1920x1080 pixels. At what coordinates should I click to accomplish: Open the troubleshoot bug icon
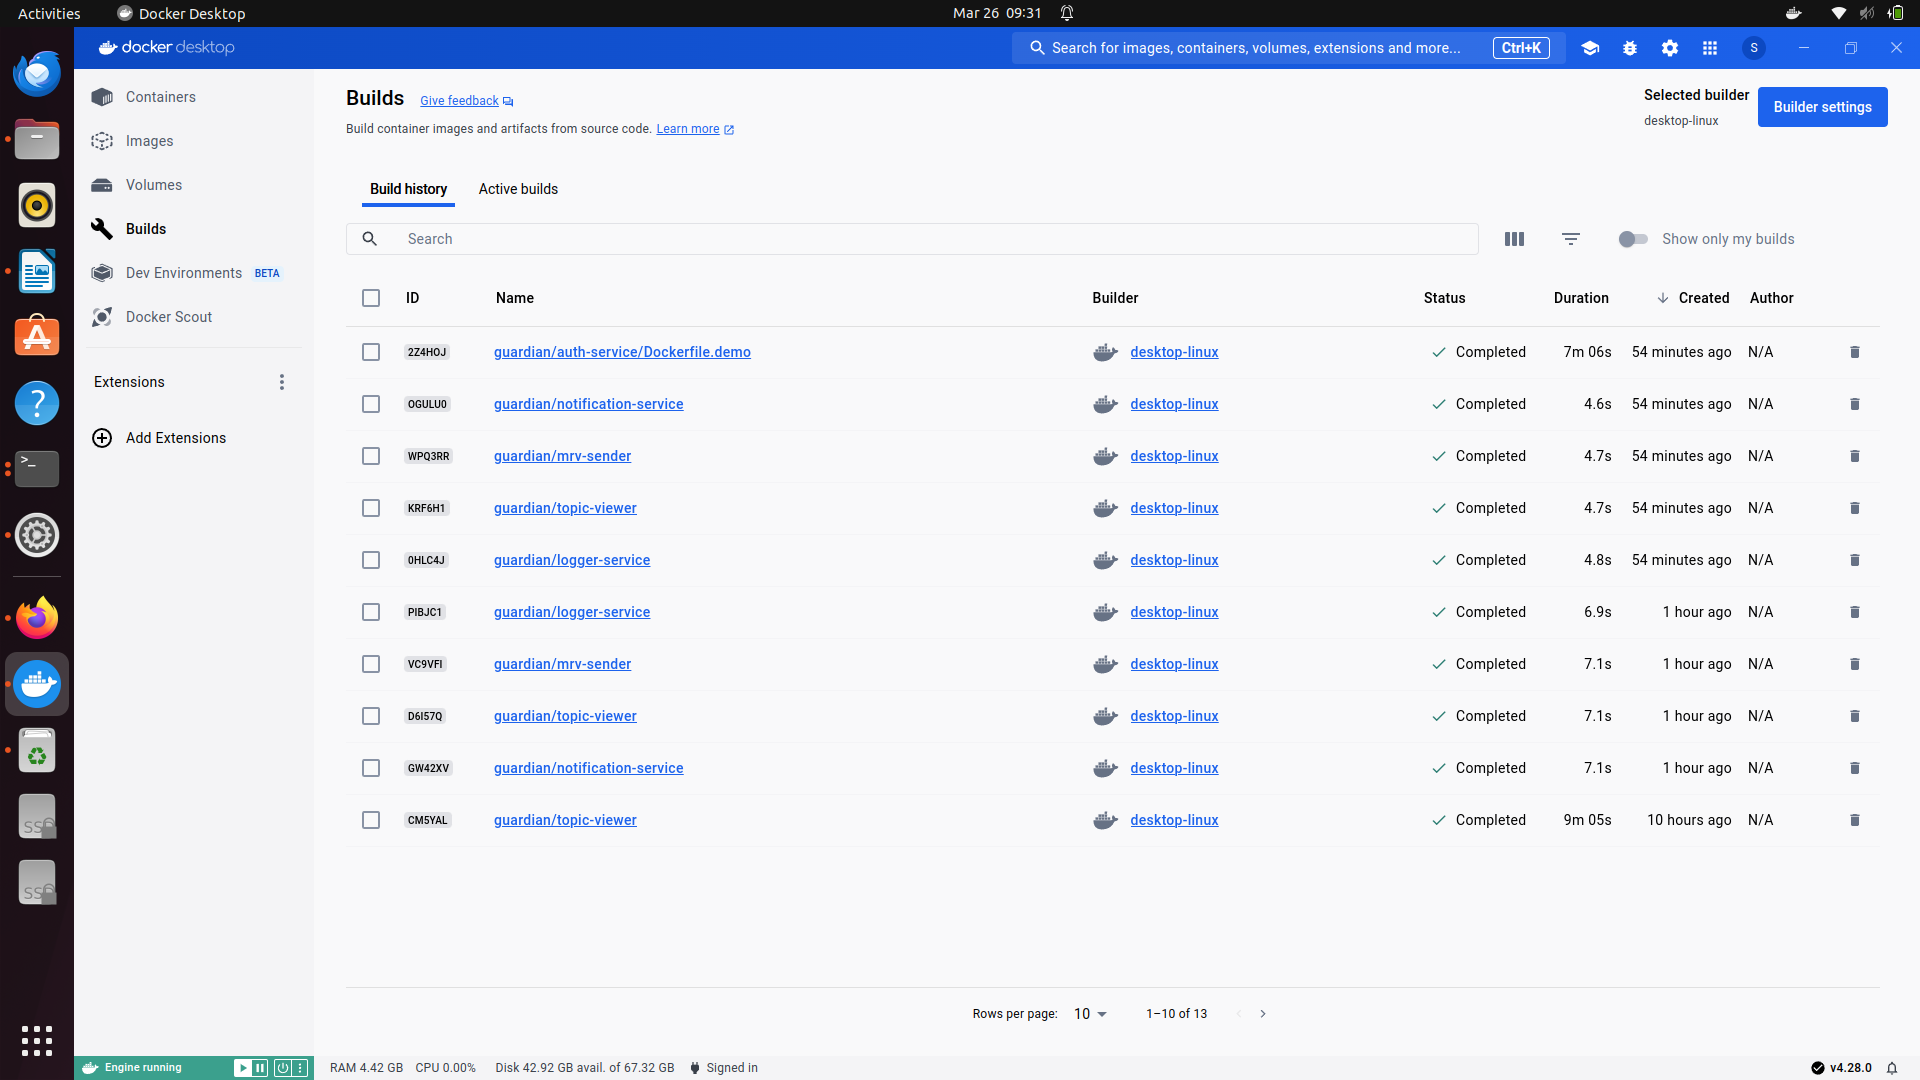(x=1630, y=48)
